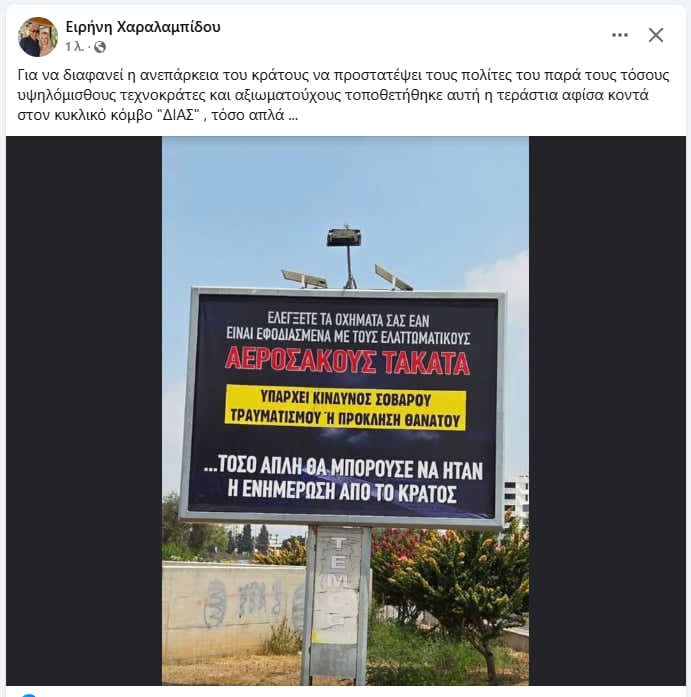The width and height of the screenshot is (691, 697).
Task: Open the three-dots post options menu
Action: [x=620, y=35]
